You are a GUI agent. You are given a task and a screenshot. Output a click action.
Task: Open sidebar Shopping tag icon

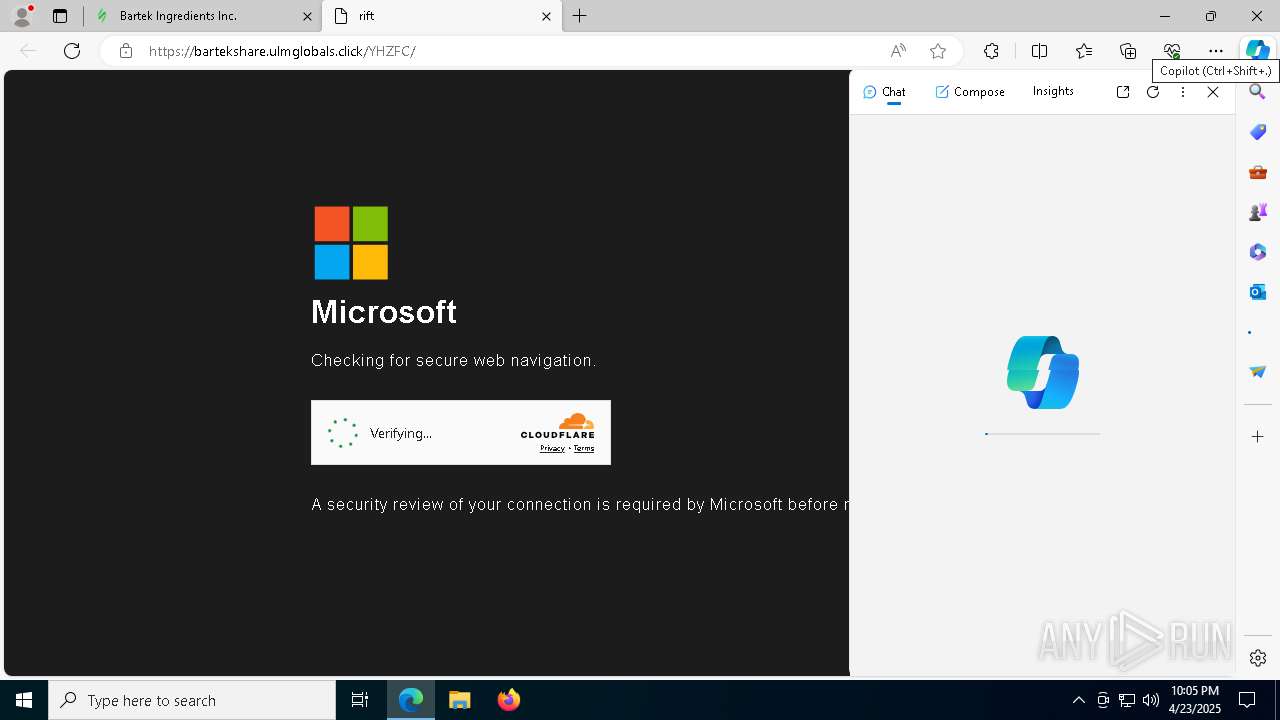tap(1258, 132)
